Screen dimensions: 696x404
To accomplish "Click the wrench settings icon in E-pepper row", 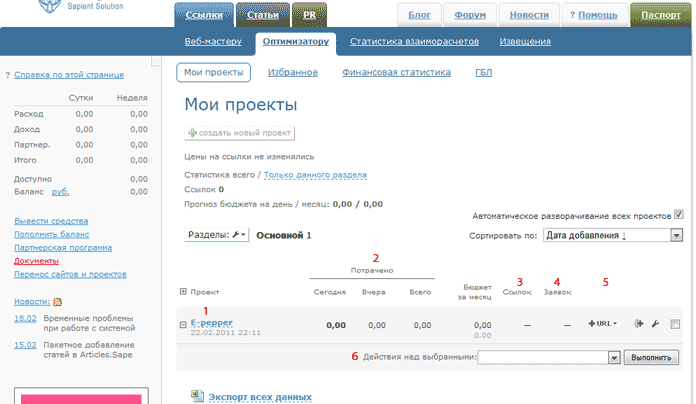I will coord(656,324).
